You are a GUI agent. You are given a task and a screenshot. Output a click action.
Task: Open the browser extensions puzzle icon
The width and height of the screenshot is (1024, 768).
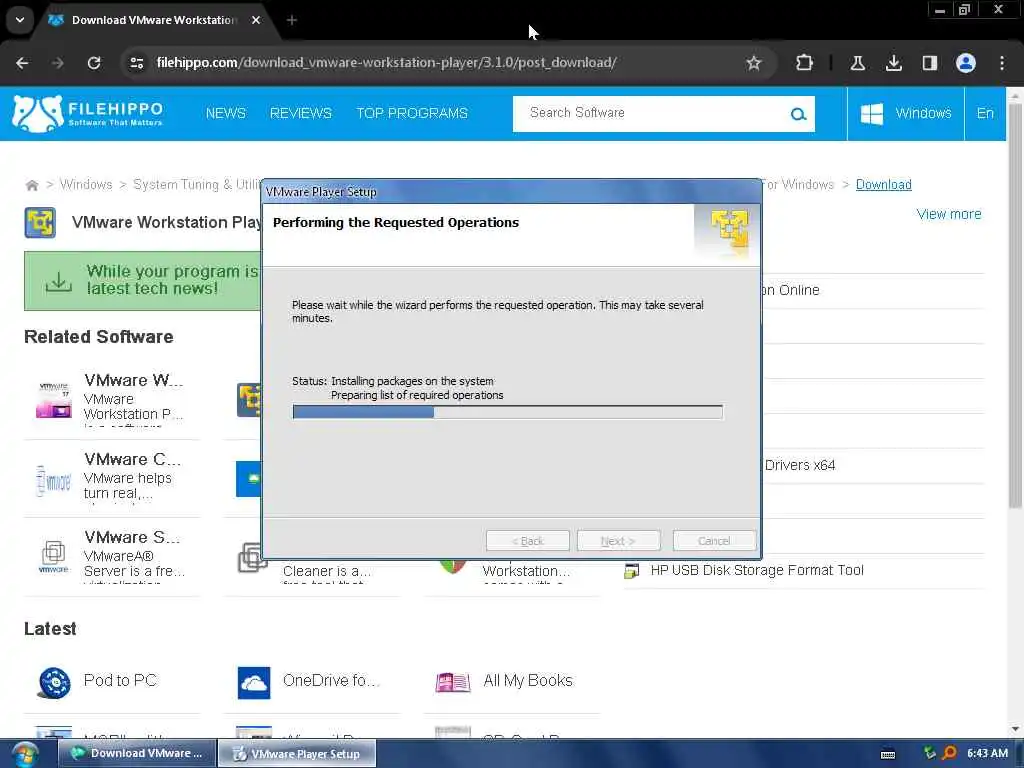coord(805,63)
